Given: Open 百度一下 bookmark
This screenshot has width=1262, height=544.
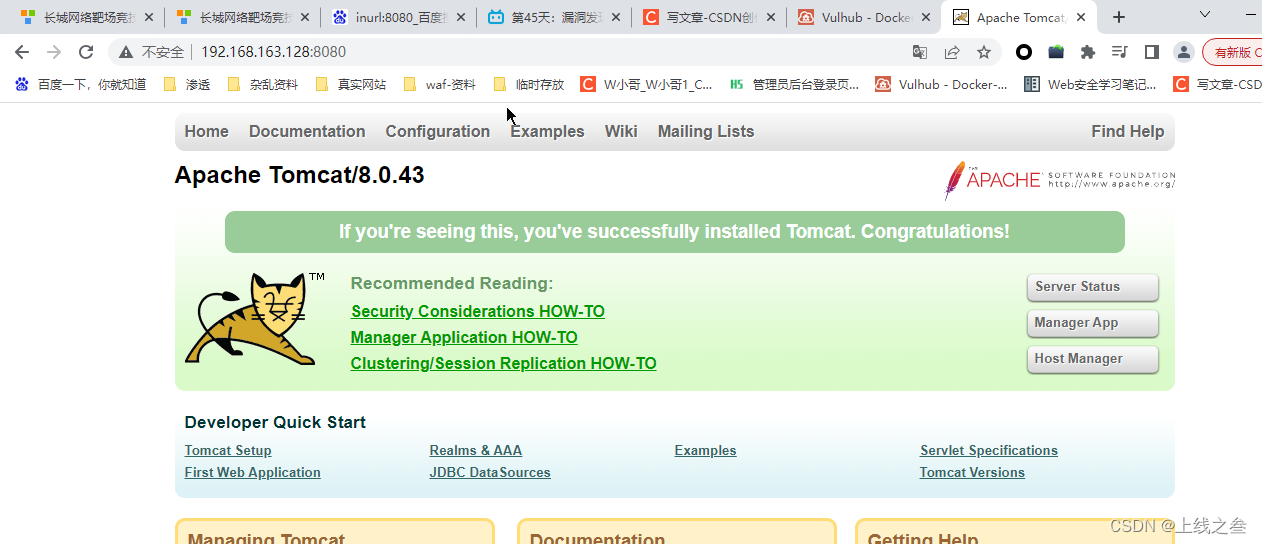Looking at the screenshot, I should point(81,85).
